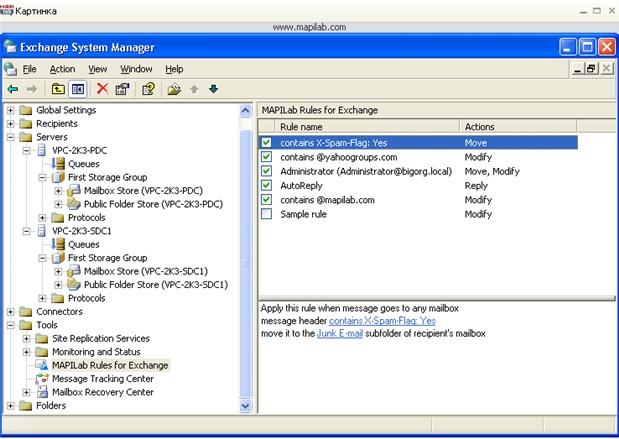Click the Help toolbar icon

tap(147, 89)
